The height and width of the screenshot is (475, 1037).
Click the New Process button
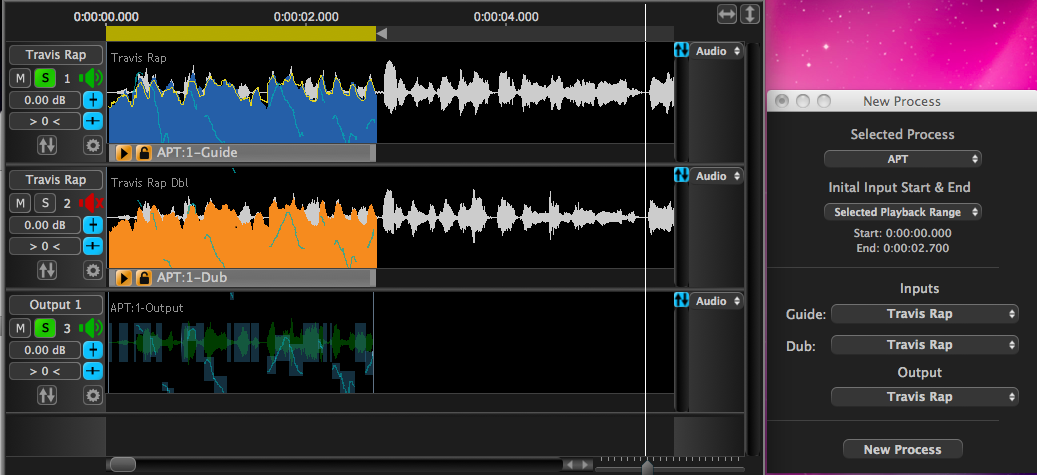tap(902, 449)
